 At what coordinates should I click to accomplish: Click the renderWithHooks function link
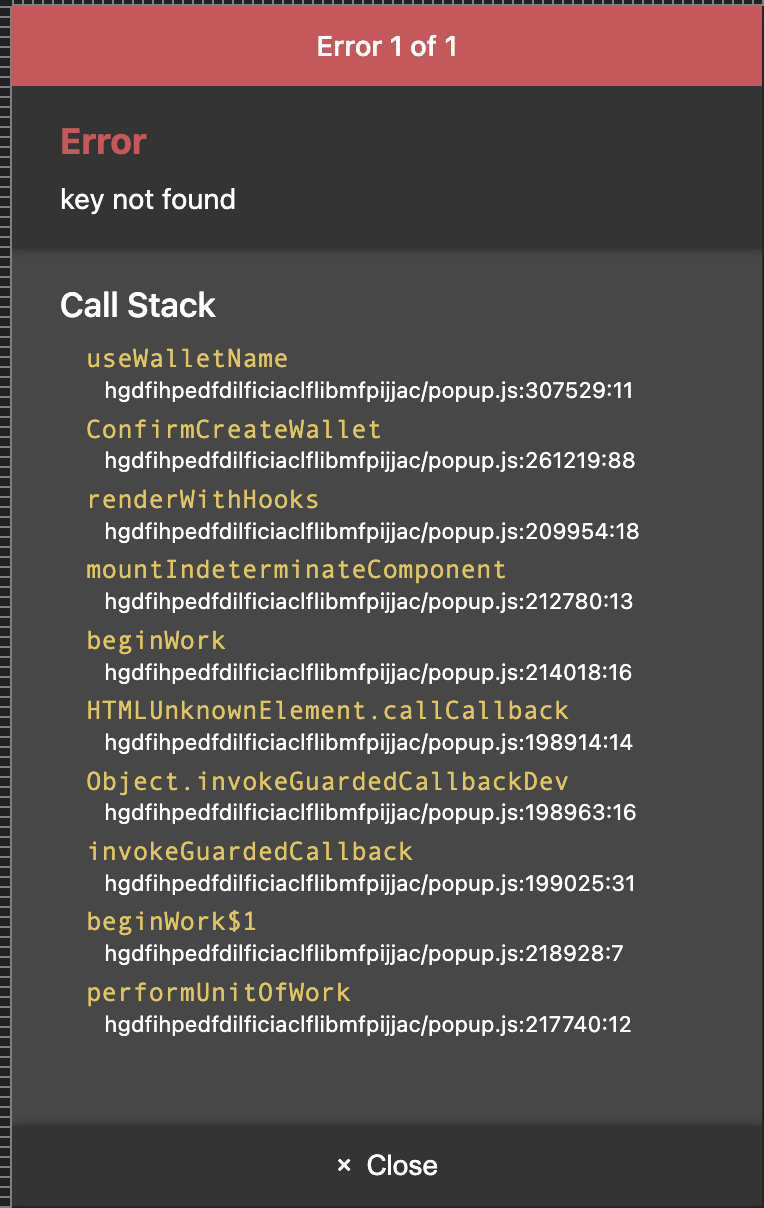[203, 499]
